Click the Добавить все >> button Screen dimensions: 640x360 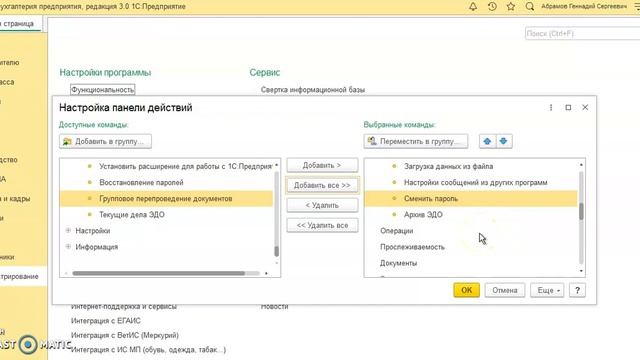point(322,185)
